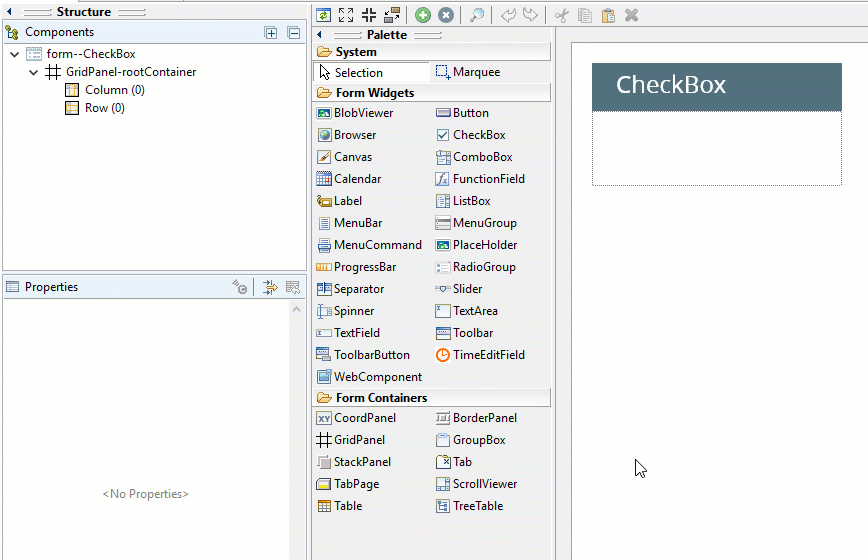Collapse the System palette category

pyautogui.click(x=432, y=52)
